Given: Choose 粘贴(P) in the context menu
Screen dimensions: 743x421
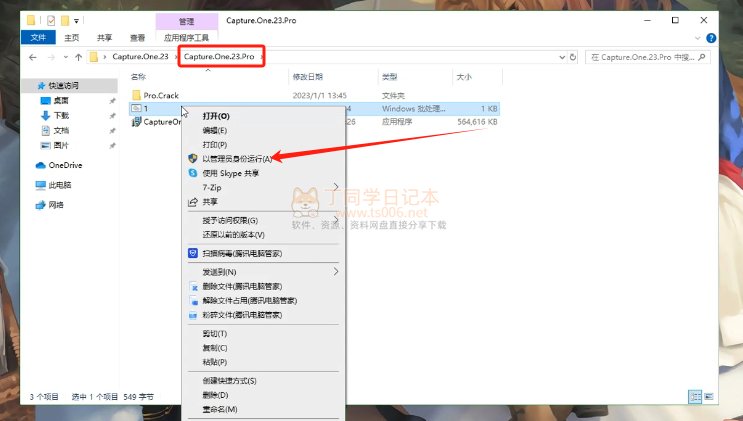Looking at the screenshot, I should coord(215,362).
